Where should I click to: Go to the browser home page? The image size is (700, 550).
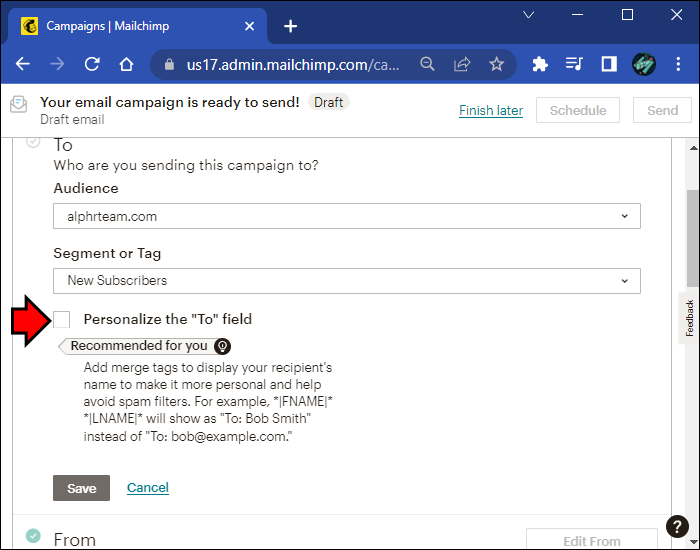click(x=126, y=64)
